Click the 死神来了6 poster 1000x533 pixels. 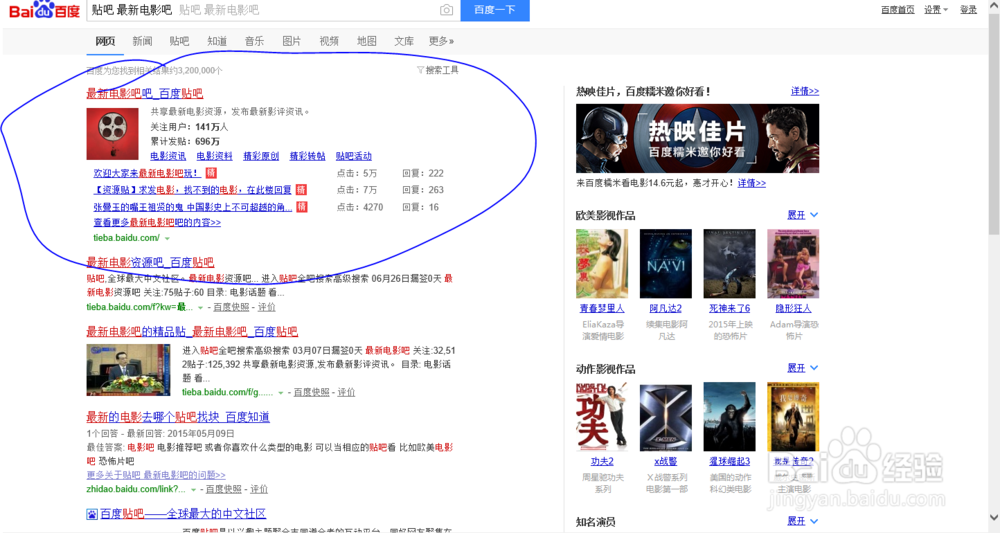point(729,263)
